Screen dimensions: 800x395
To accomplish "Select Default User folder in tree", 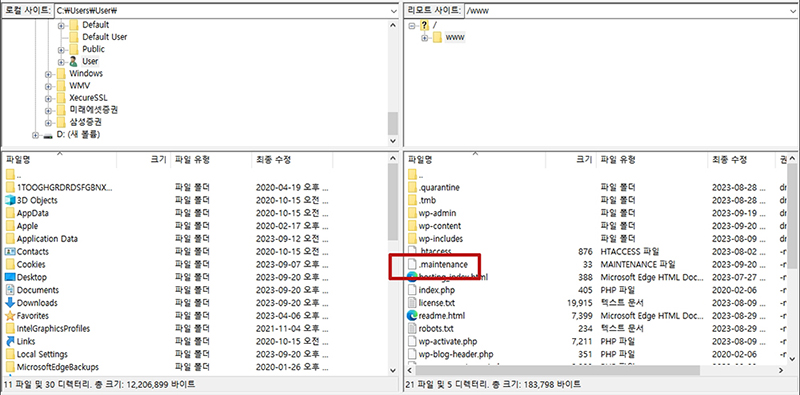I will point(105,37).
